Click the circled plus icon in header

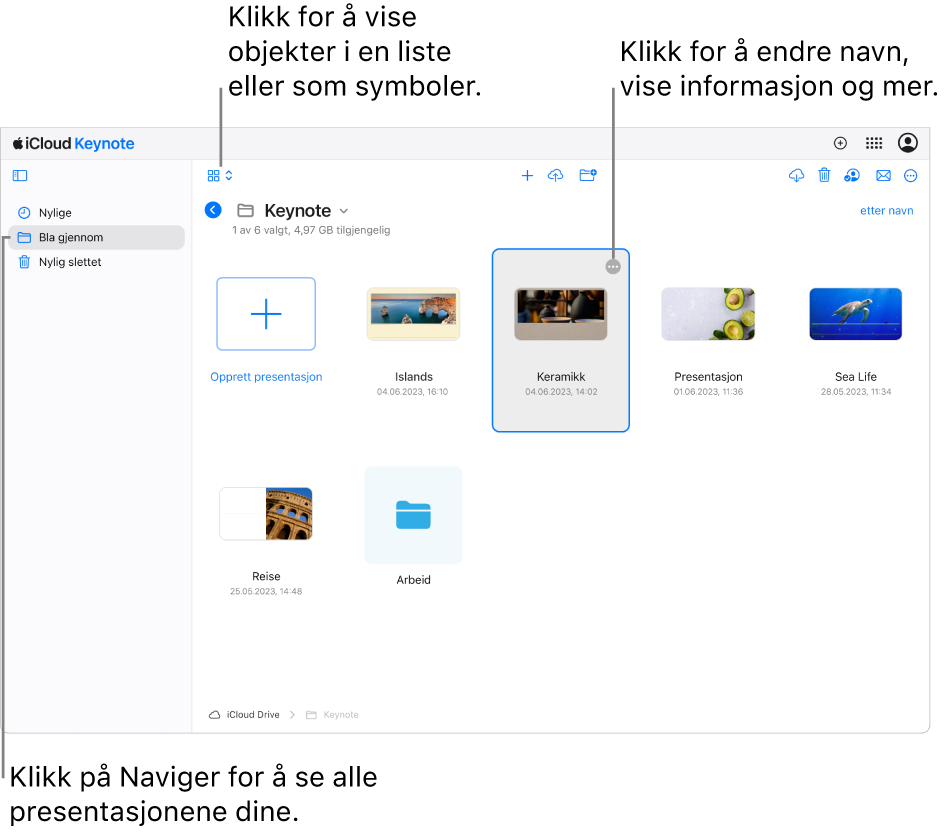click(x=840, y=143)
